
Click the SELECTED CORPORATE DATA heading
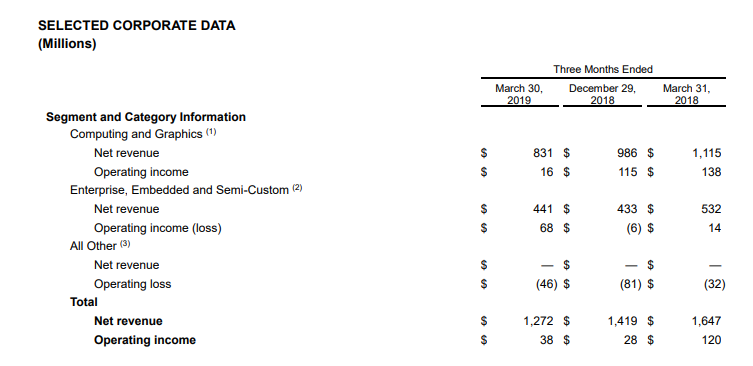coord(137,25)
